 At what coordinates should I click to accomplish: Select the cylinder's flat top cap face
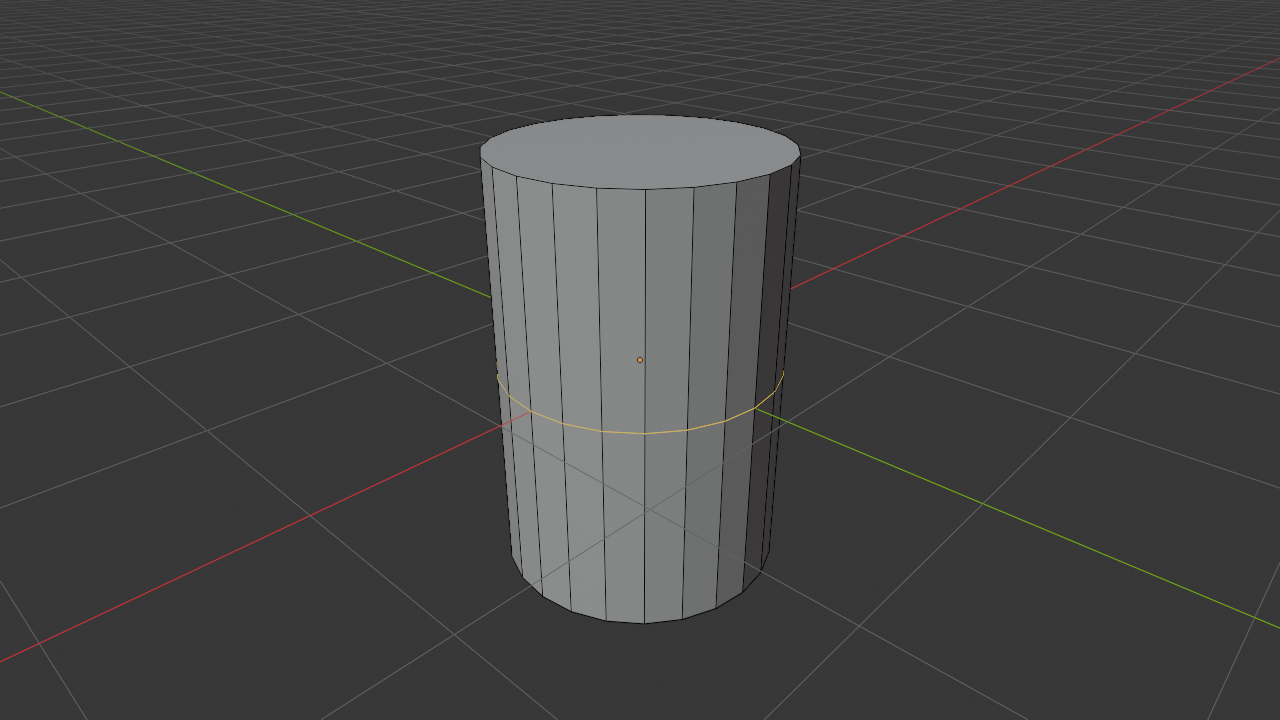[640, 151]
